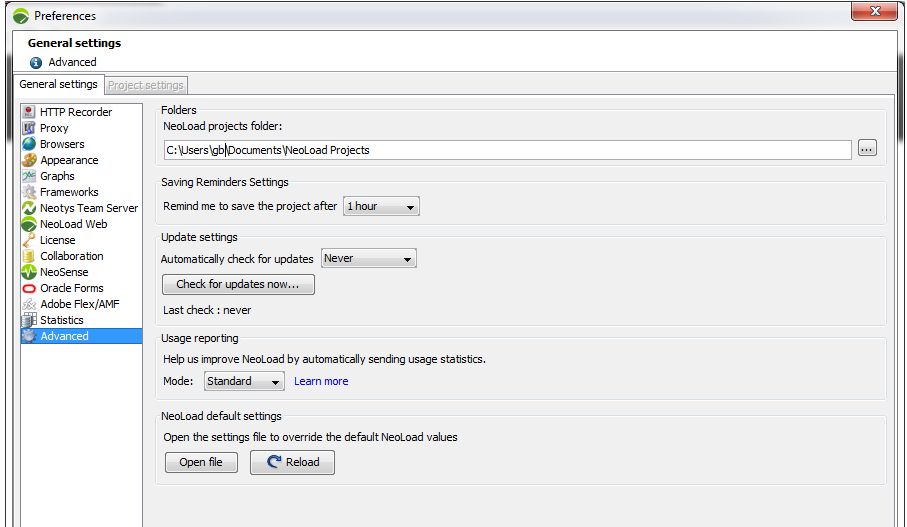Open the Neotys Team Server icon

[x=30, y=208]
